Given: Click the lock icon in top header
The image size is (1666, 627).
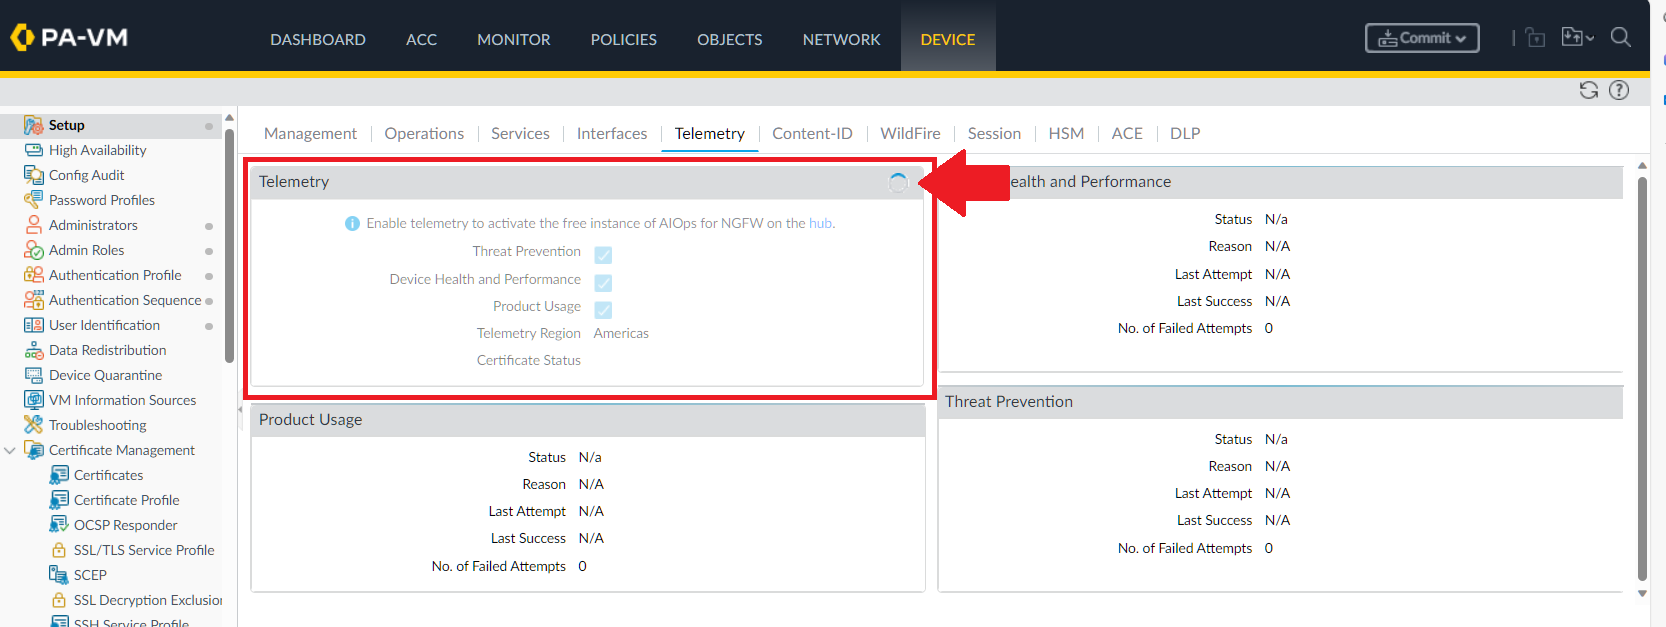Looking at the screenshot, I should click(x=1536, y=38).
